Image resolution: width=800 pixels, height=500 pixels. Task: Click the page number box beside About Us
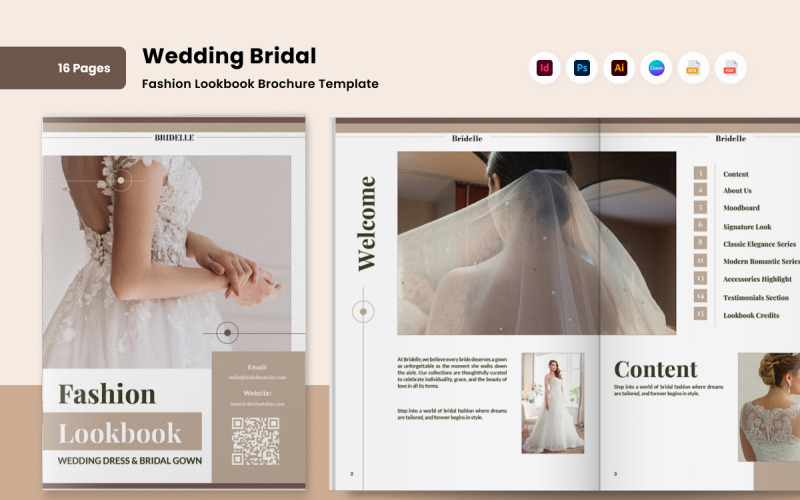tap(700, 190)
